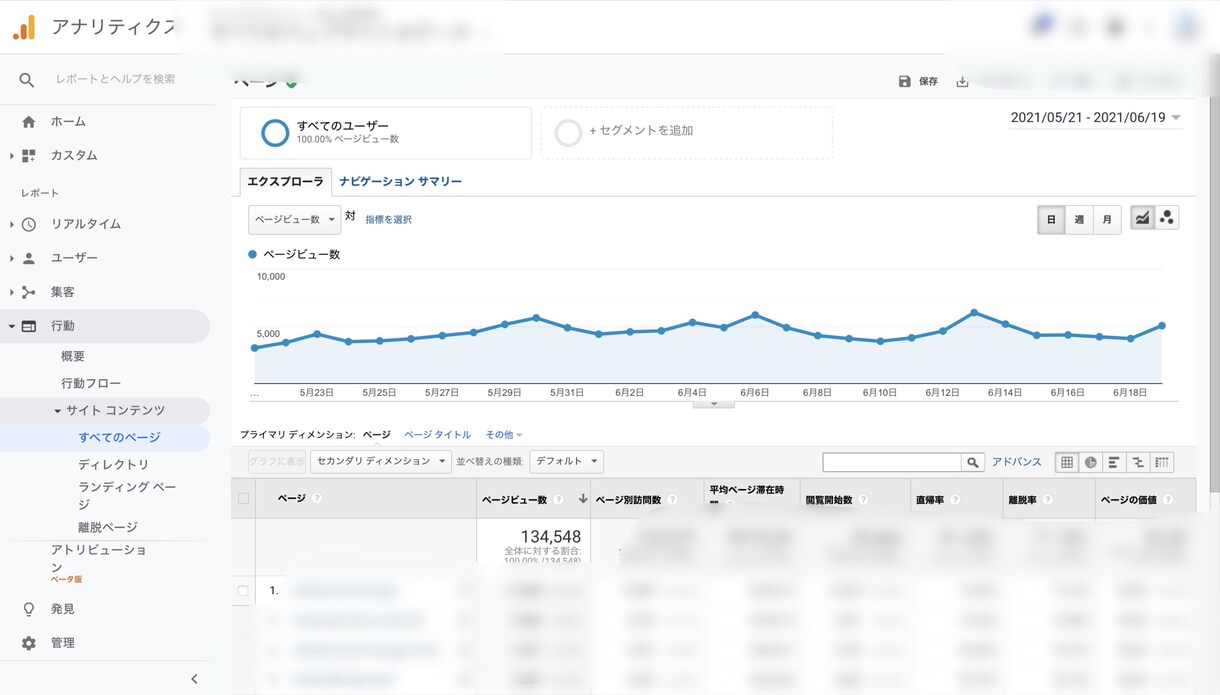Open the date range 2021/05/21 - 2021/06/19 picker
1220x695 pixels.
(x=1096, y=118)
